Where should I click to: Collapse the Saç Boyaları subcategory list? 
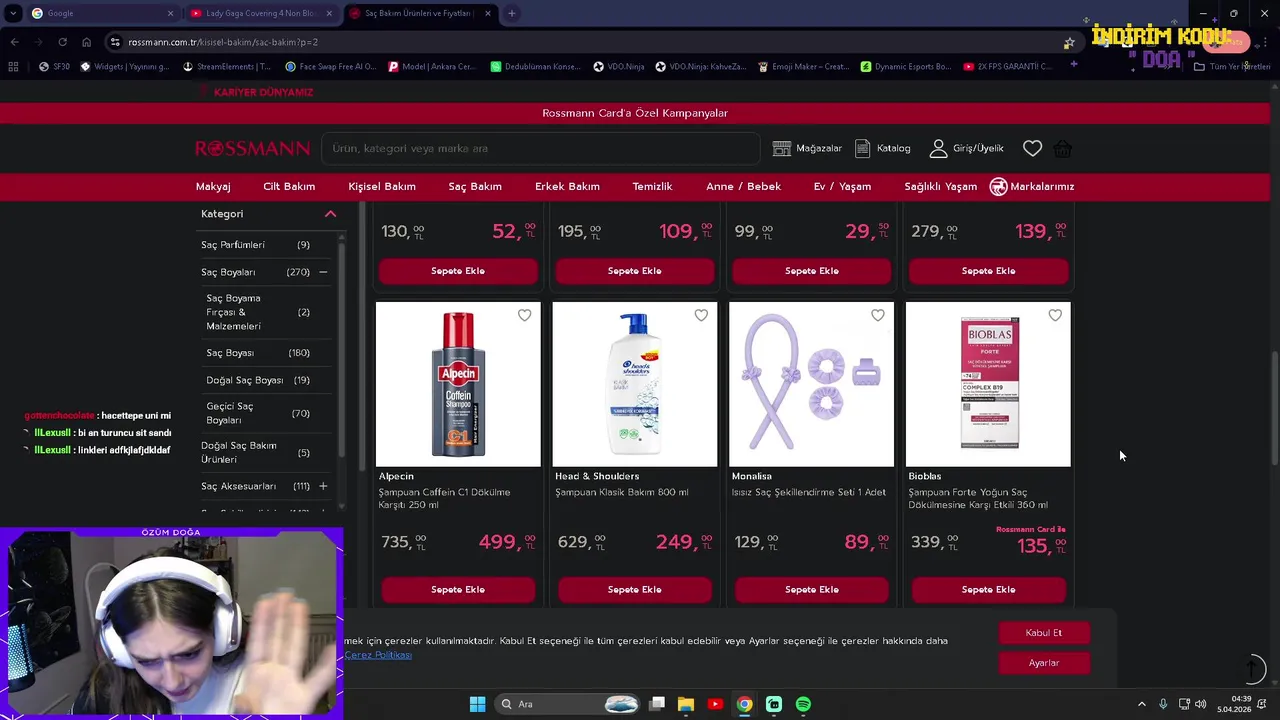[x=323, y=272]
